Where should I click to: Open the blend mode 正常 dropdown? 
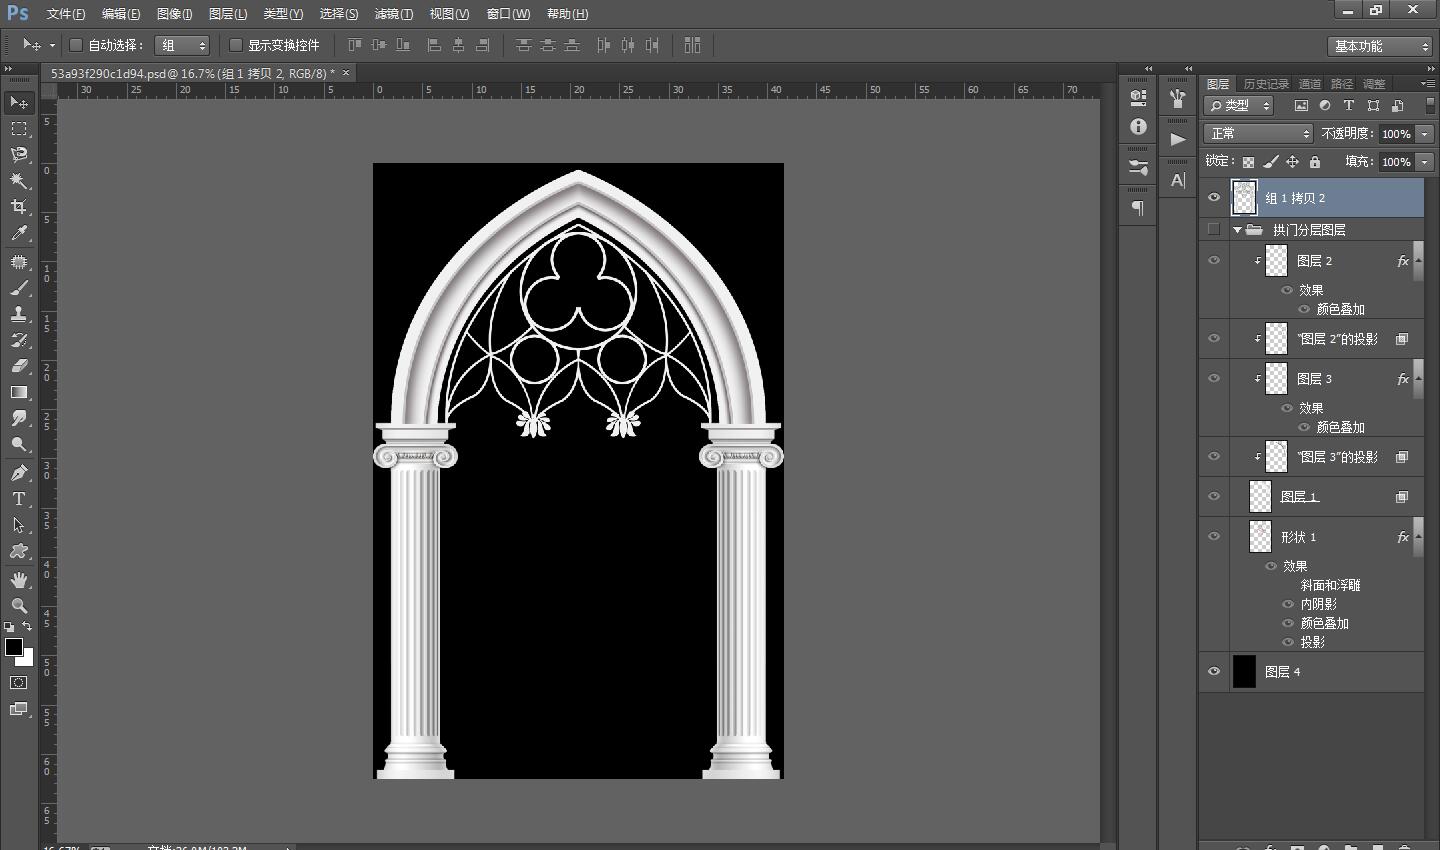pyautogui.click(x=1258, y=133)
